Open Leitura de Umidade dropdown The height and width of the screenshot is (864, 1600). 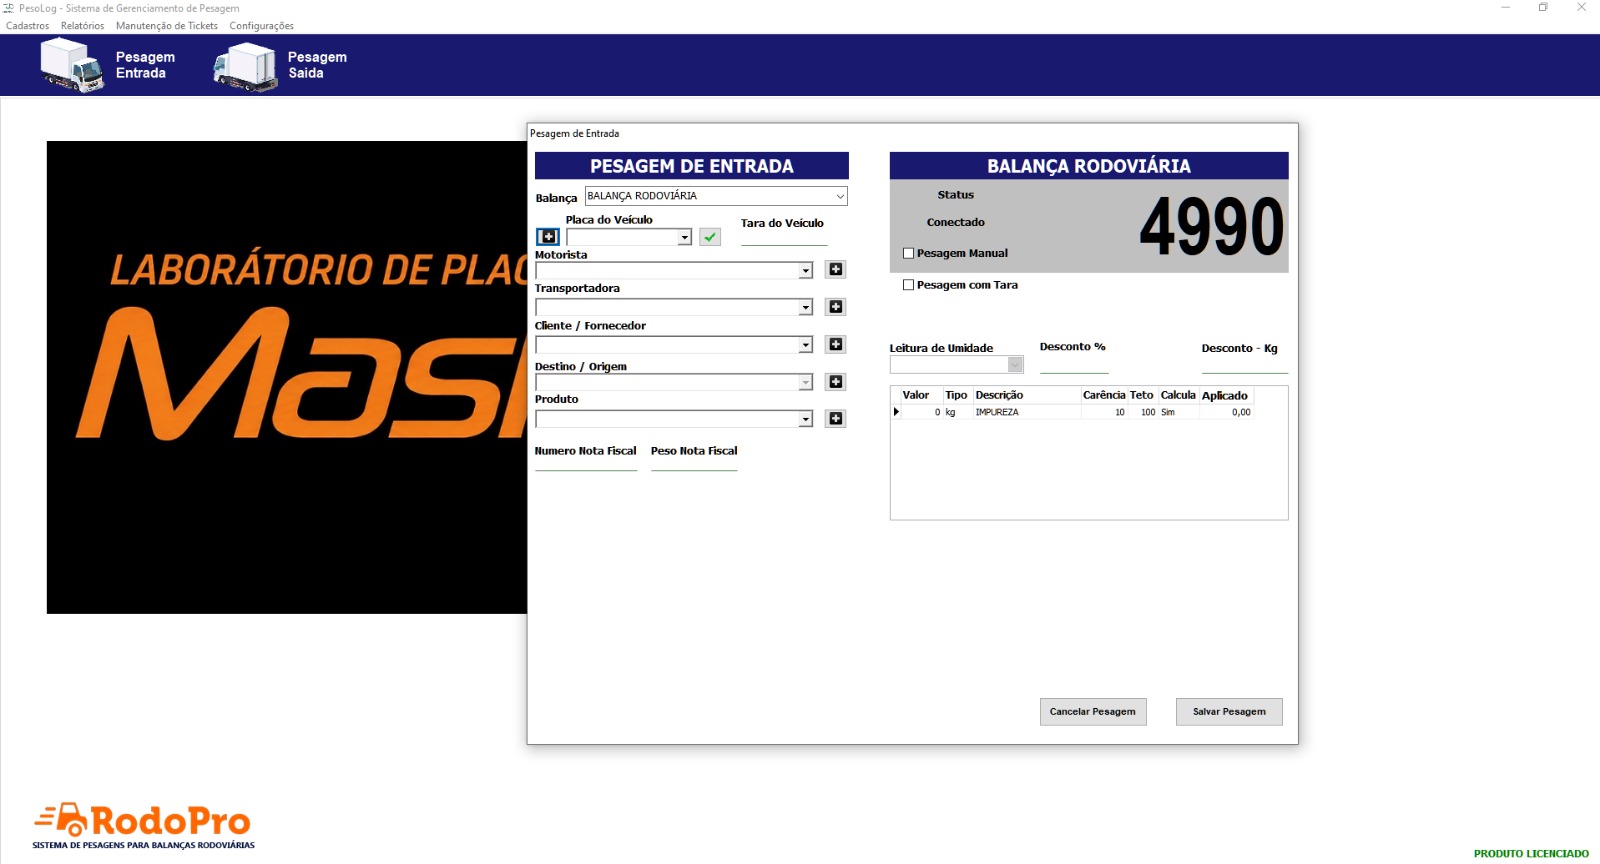pos(1015,365)
